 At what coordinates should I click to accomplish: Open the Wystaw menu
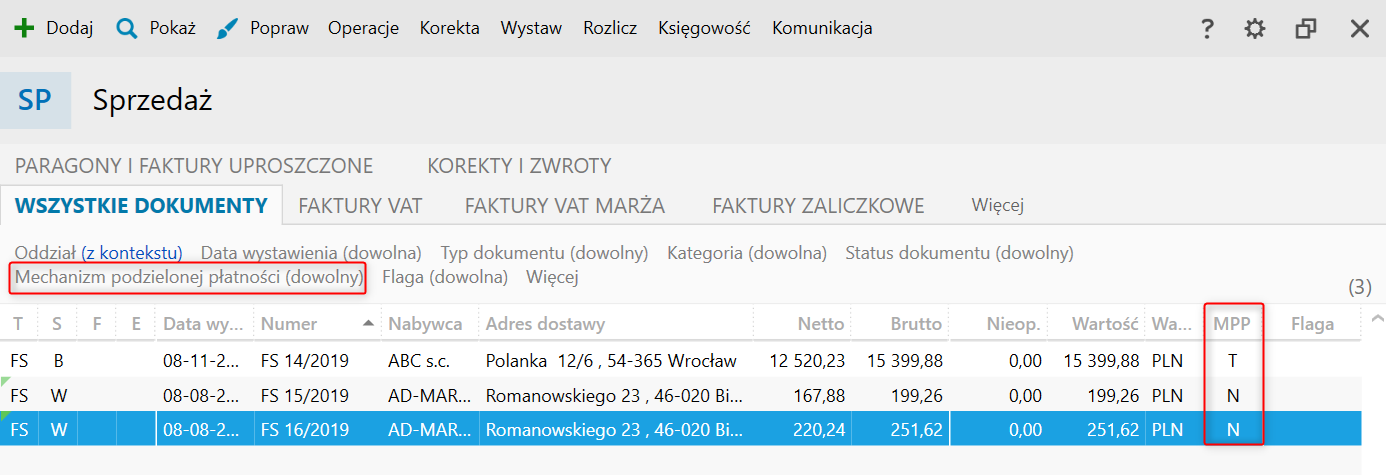pos(531,29)
